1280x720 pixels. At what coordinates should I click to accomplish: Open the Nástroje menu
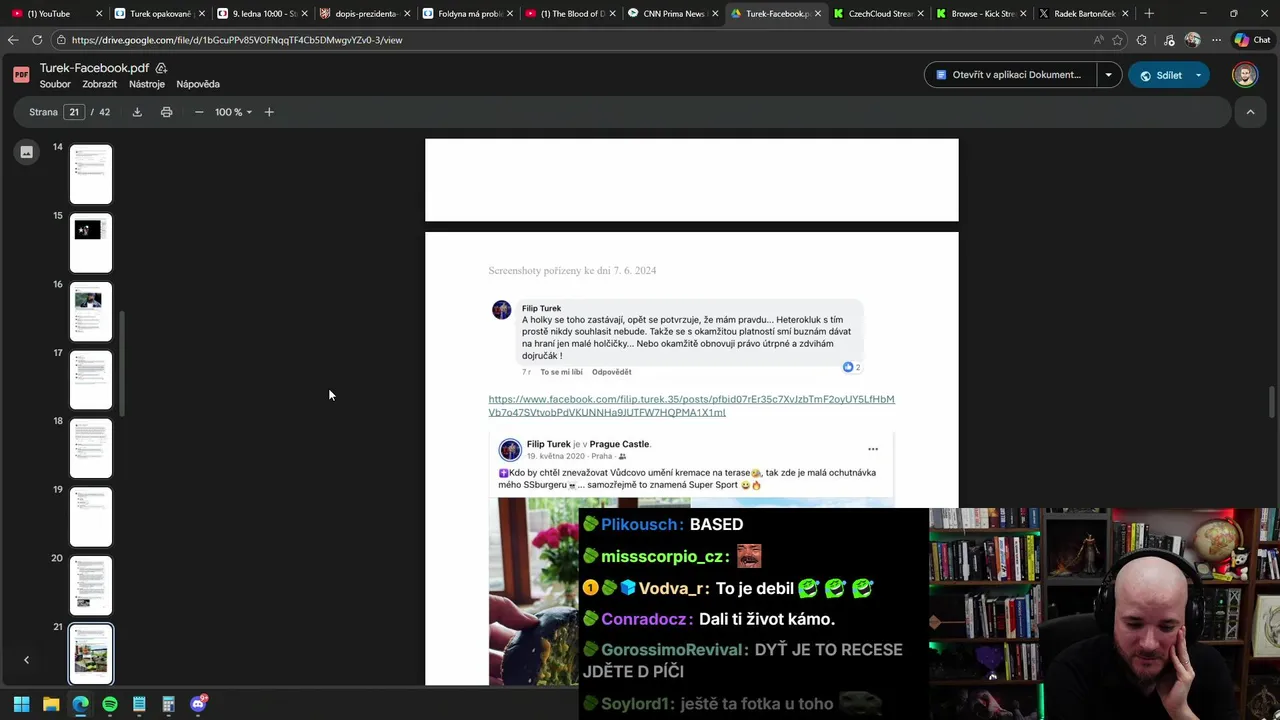point(147,84)
